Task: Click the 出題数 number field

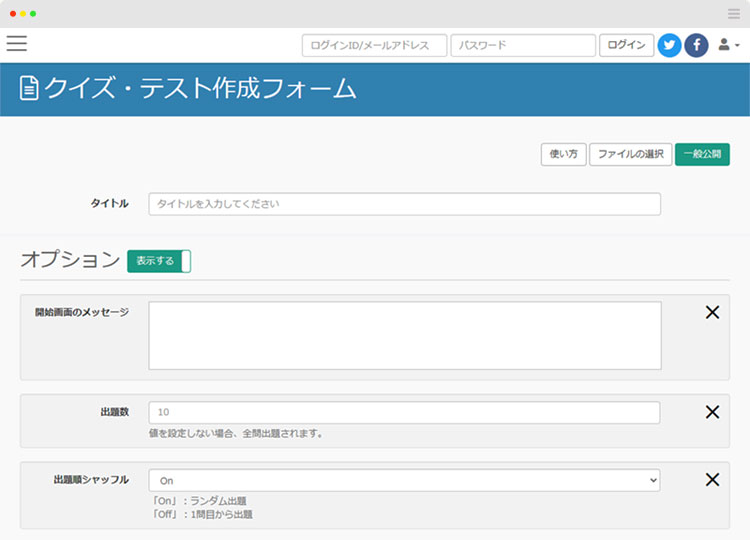Action: (404, 412)
